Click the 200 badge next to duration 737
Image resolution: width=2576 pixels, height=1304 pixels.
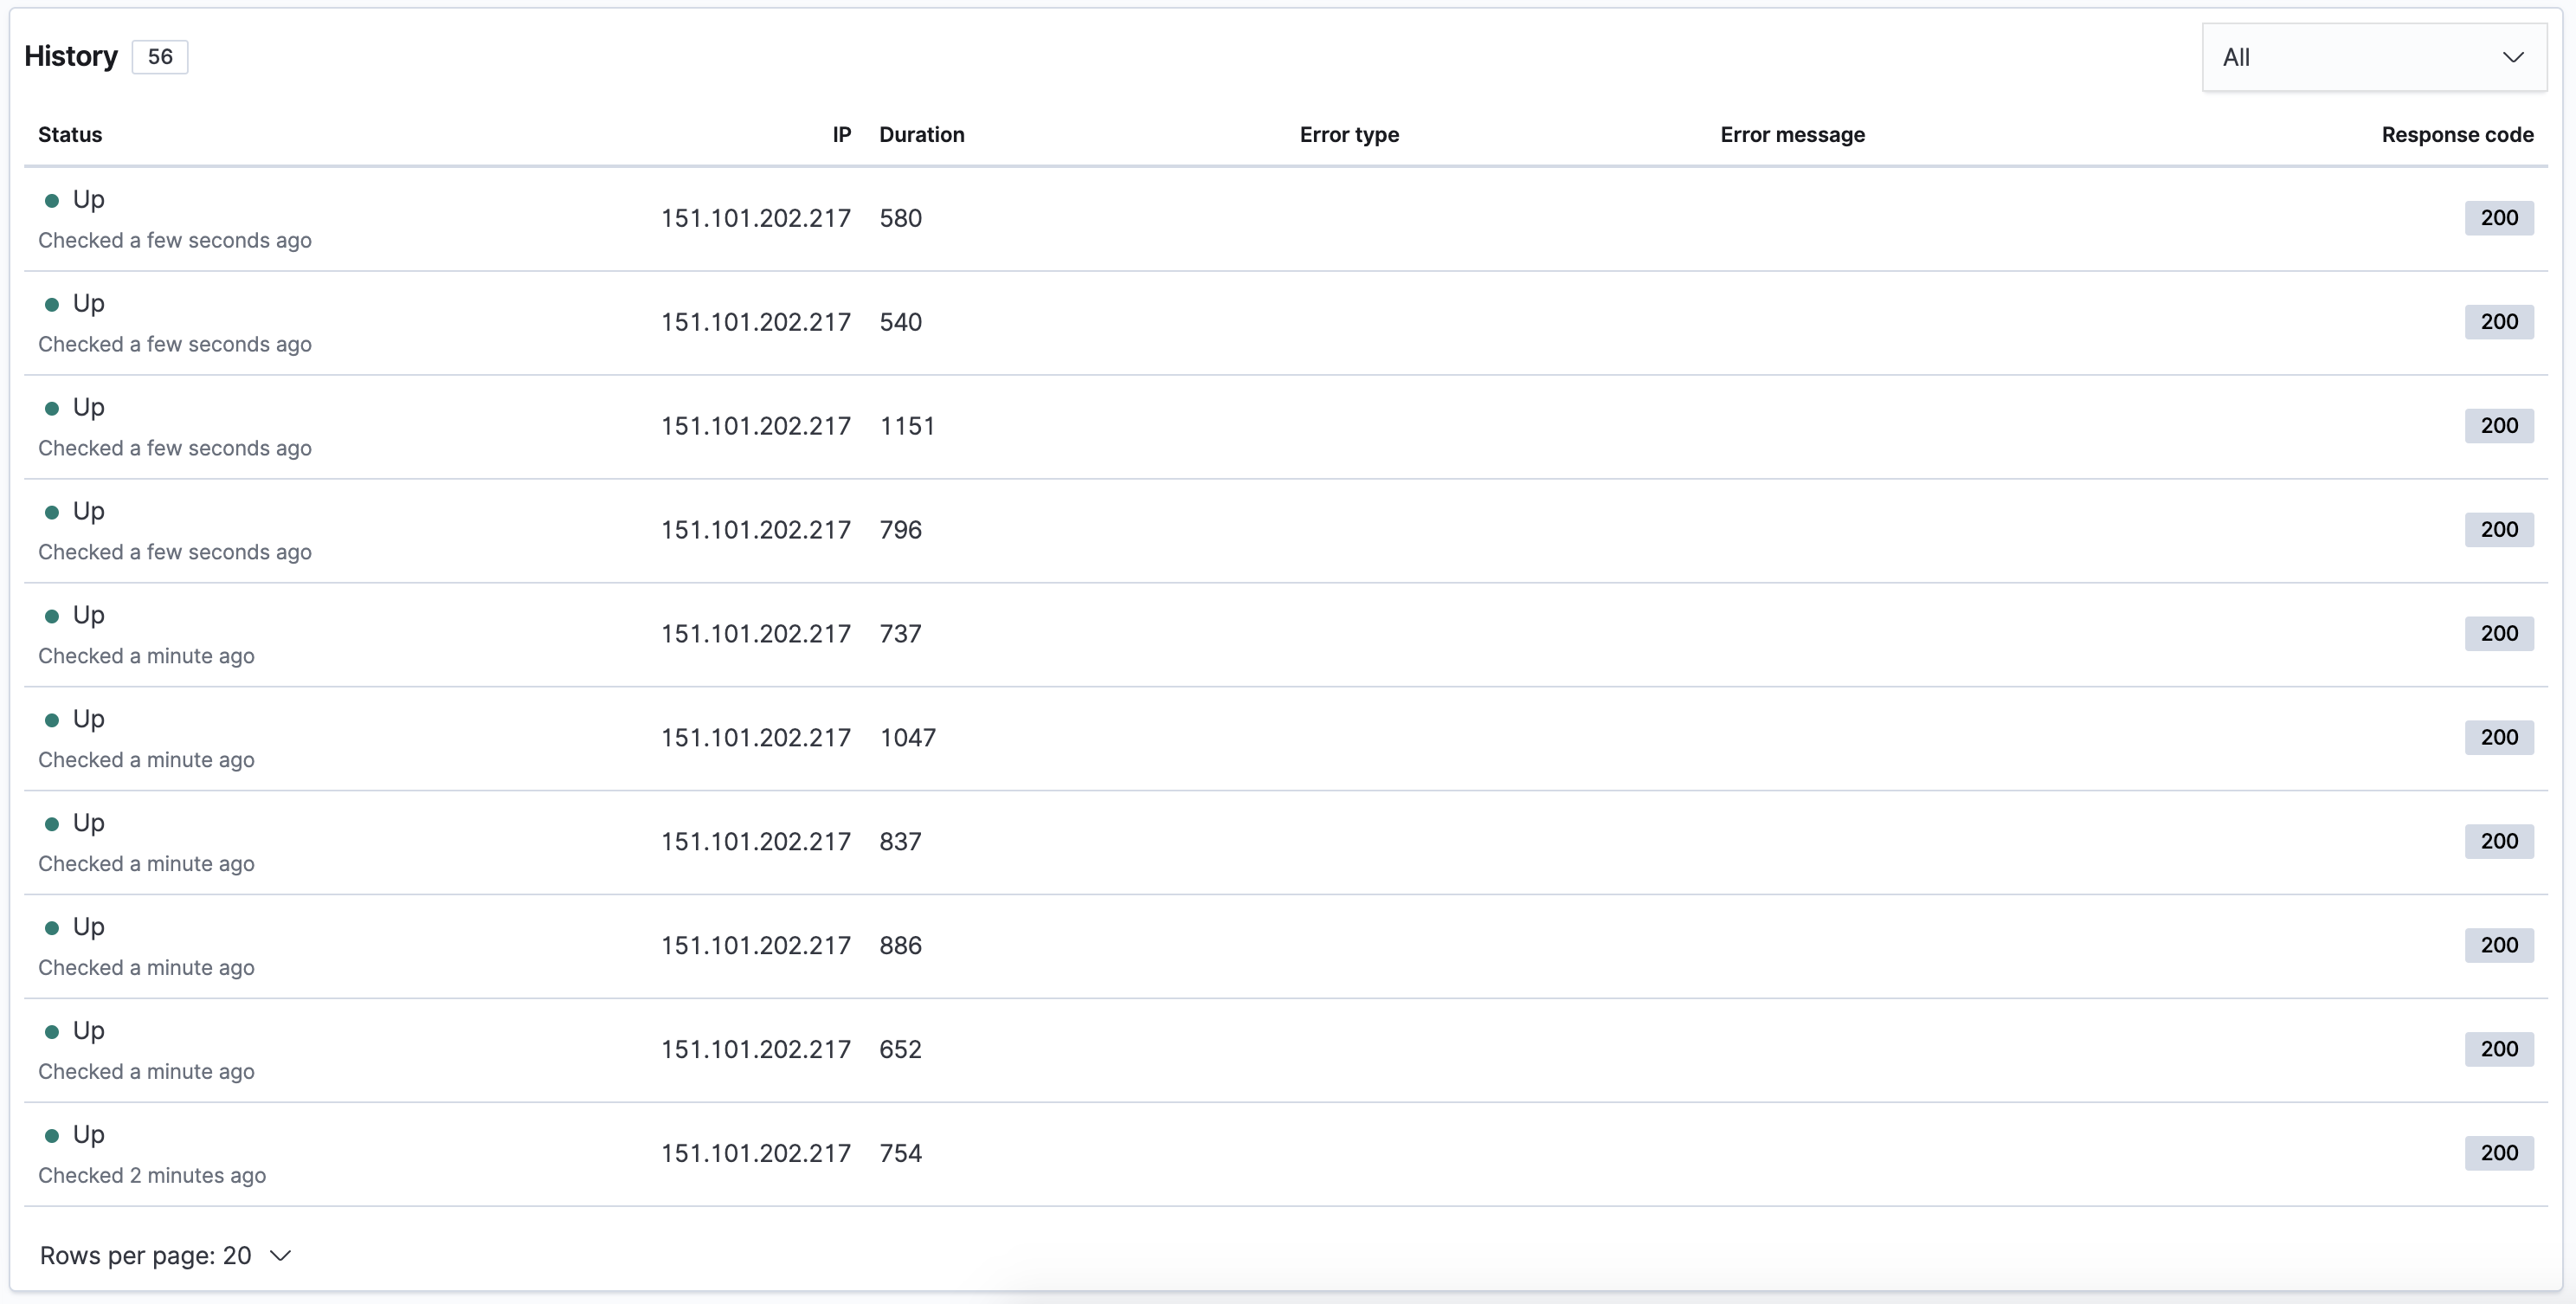2498,633
